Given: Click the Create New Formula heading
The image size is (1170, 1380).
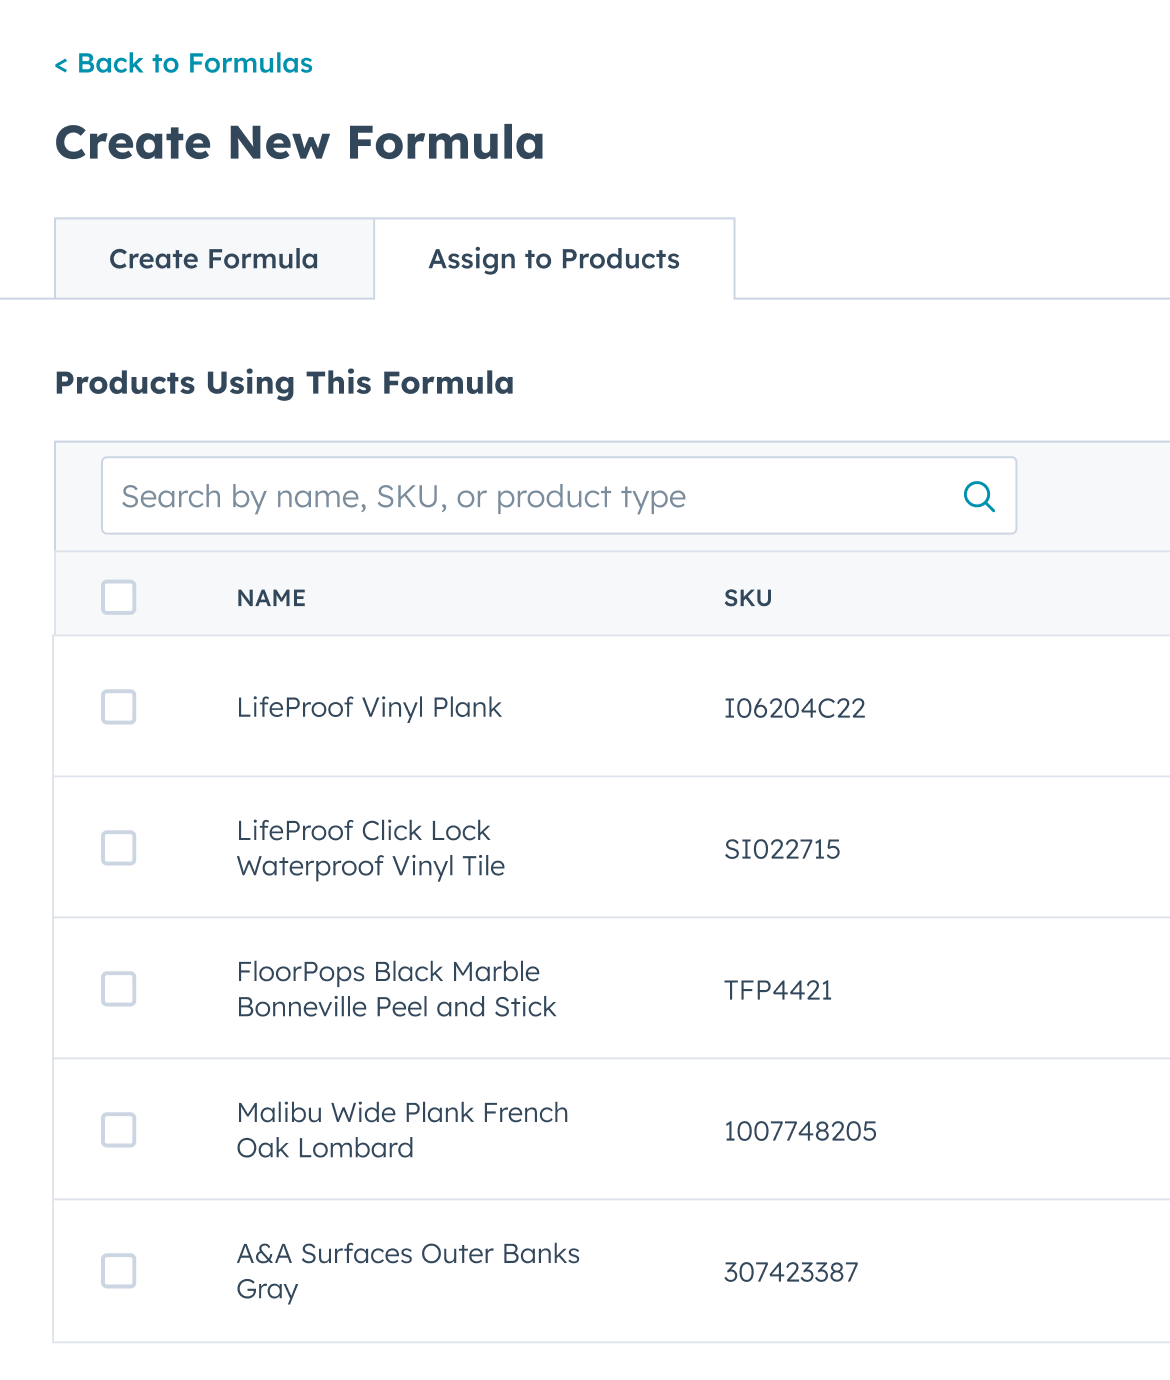Looking at the screenshot, I should [300, 142].
